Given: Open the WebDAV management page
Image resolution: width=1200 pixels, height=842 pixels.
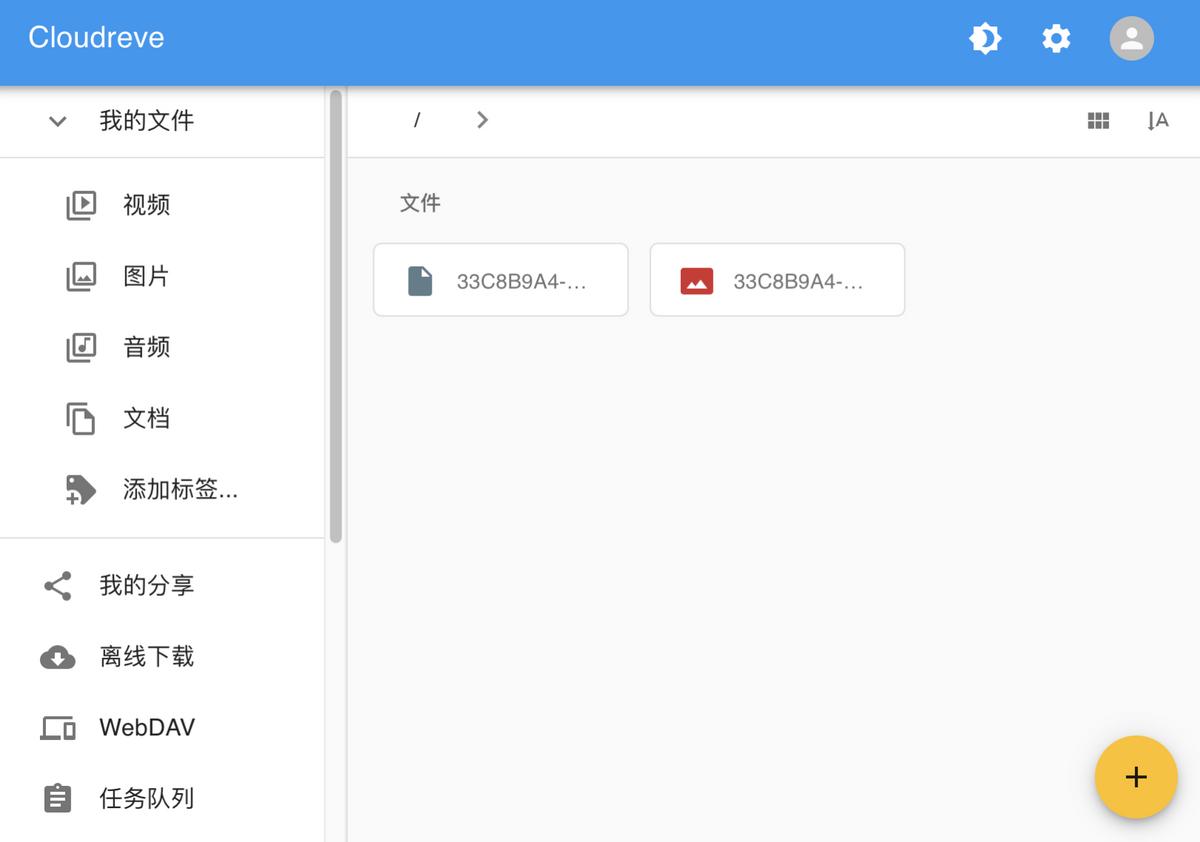Looking at the screenshot, I should [146, 728].
